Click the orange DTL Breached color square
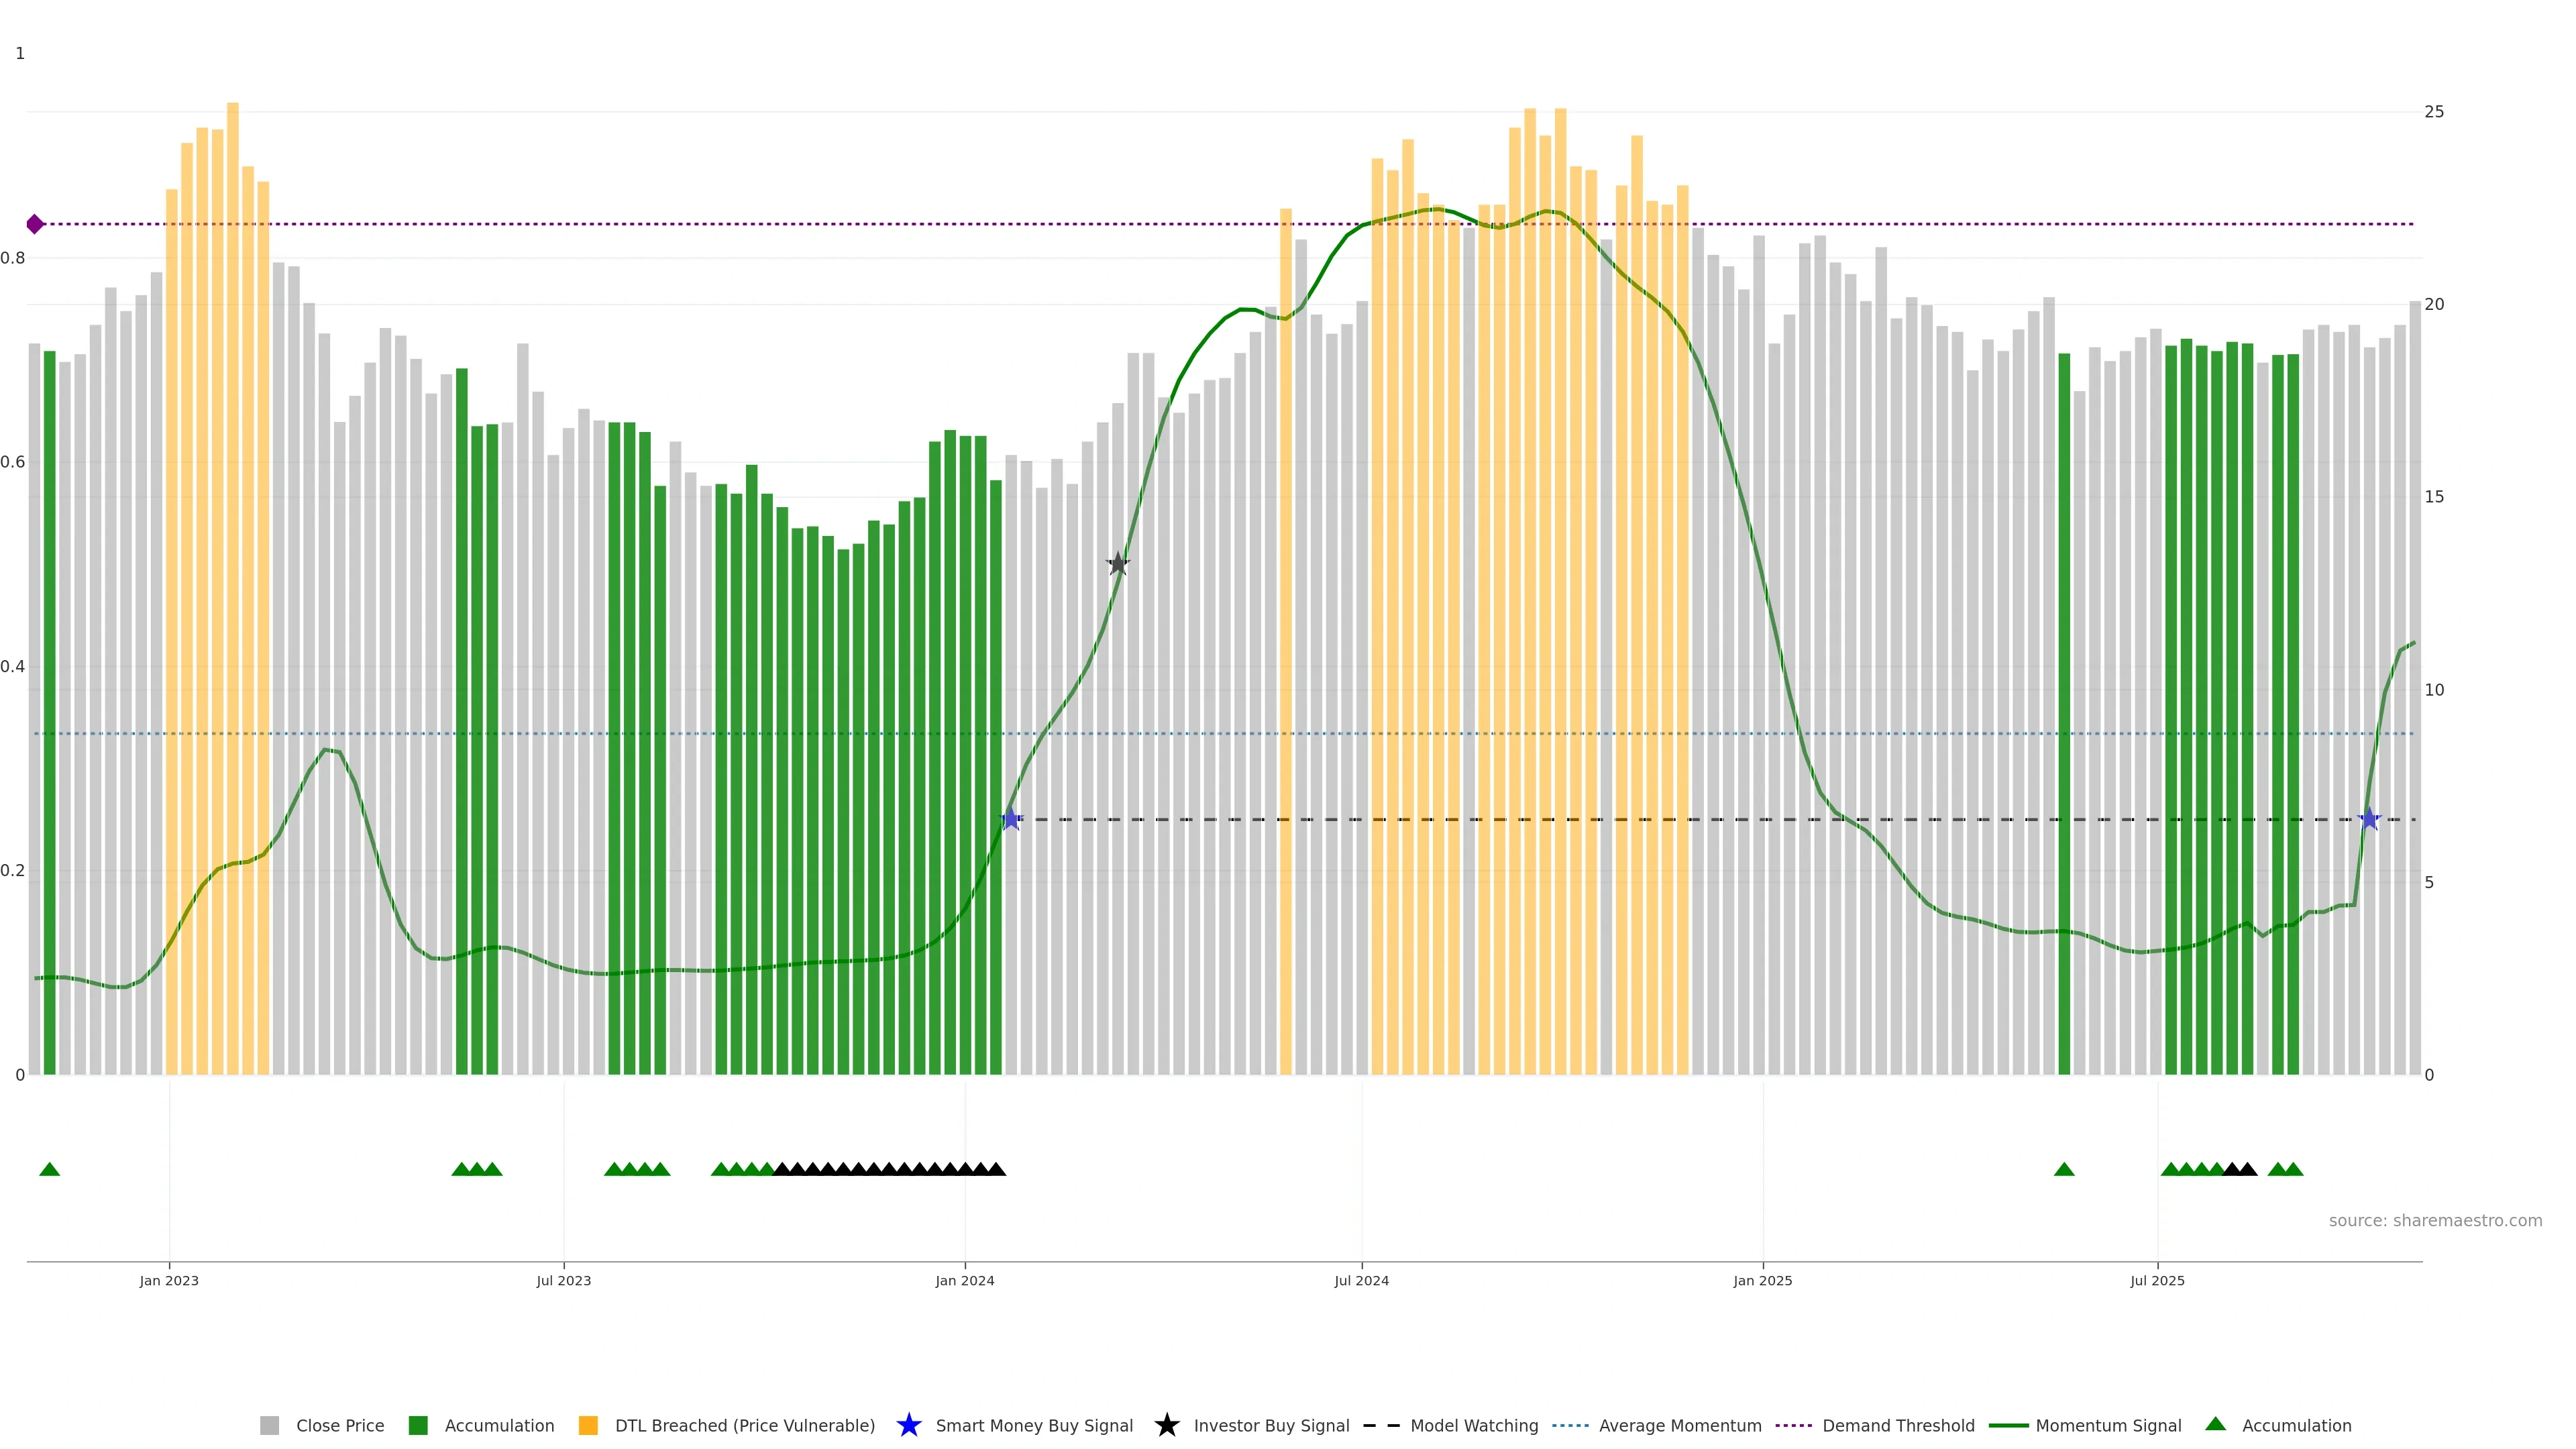The width and height of the screenshot is (2576, 1449). pos(588,1426)
